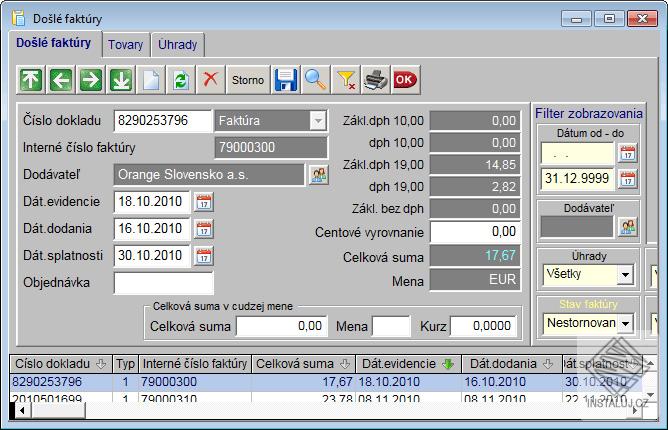
Task: Open calendar for Dát.evidencie field
Action: click(x=204, y=201)
